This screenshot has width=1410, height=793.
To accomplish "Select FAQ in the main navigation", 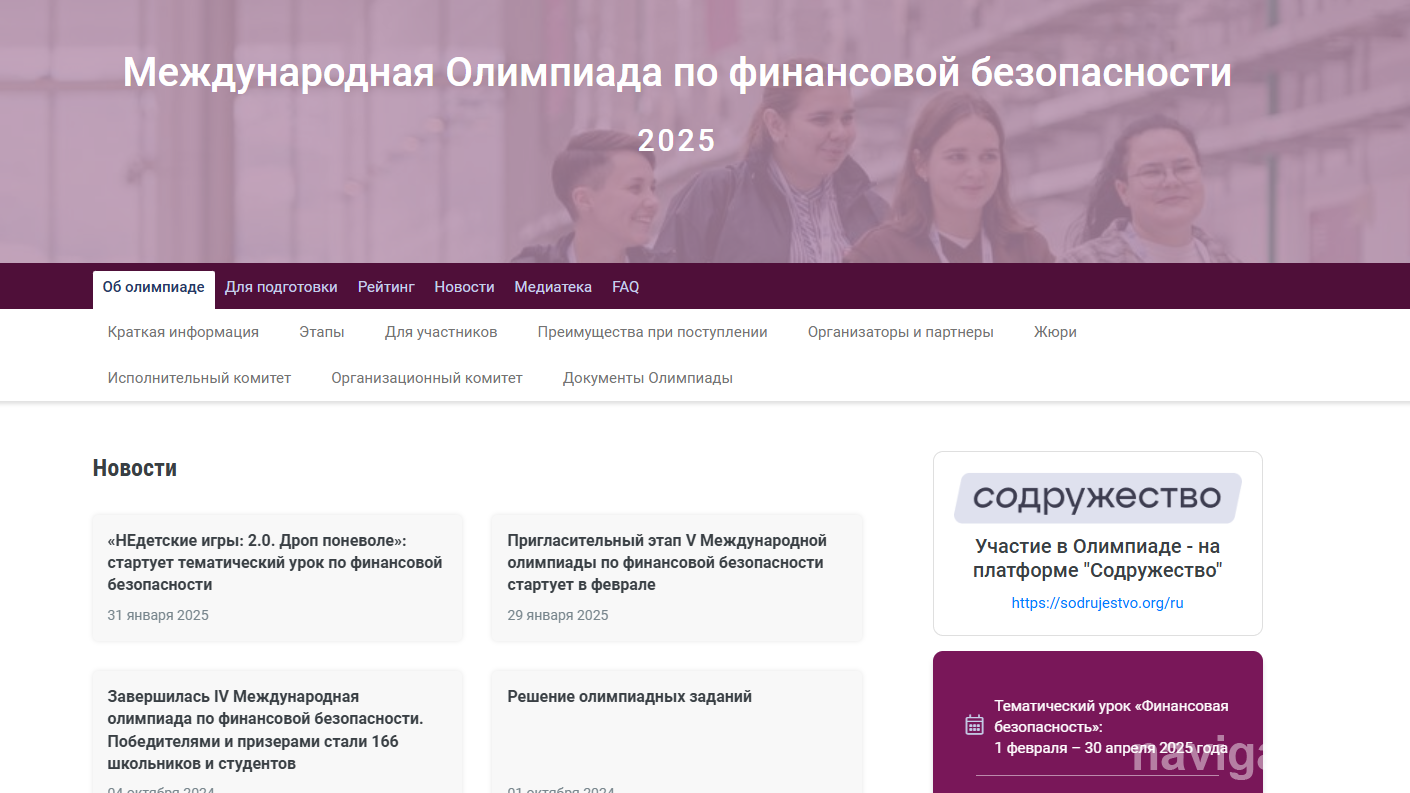I will (x=625, y=288).
